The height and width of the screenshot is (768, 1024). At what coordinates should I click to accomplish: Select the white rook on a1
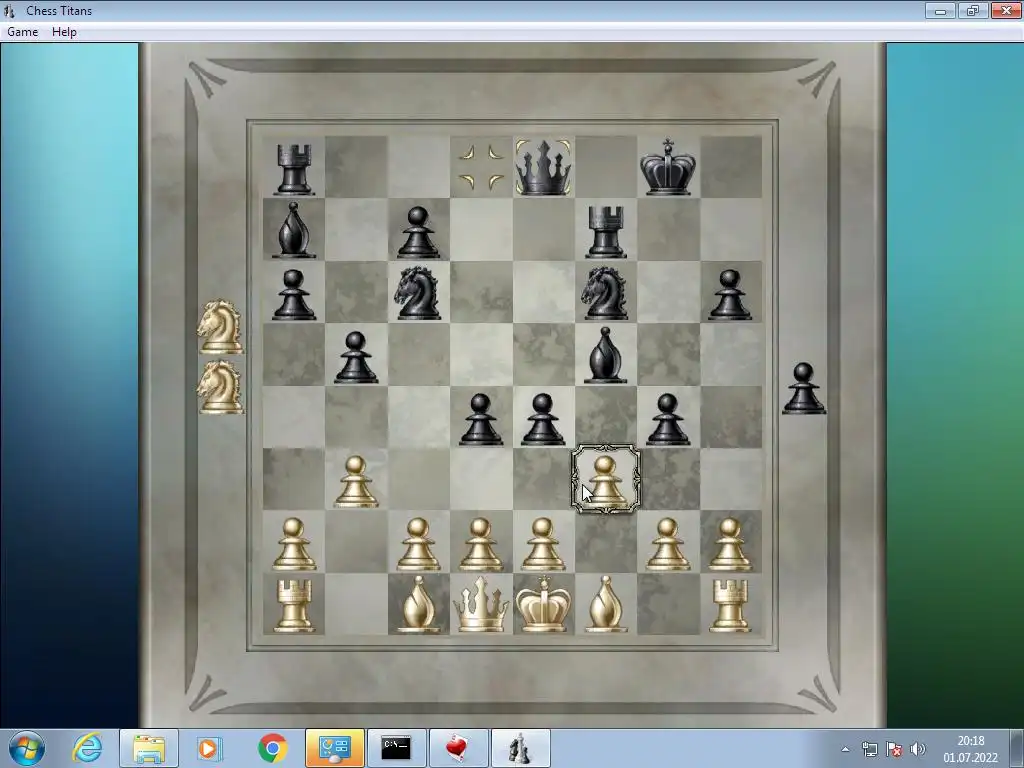tap(294, 607)
